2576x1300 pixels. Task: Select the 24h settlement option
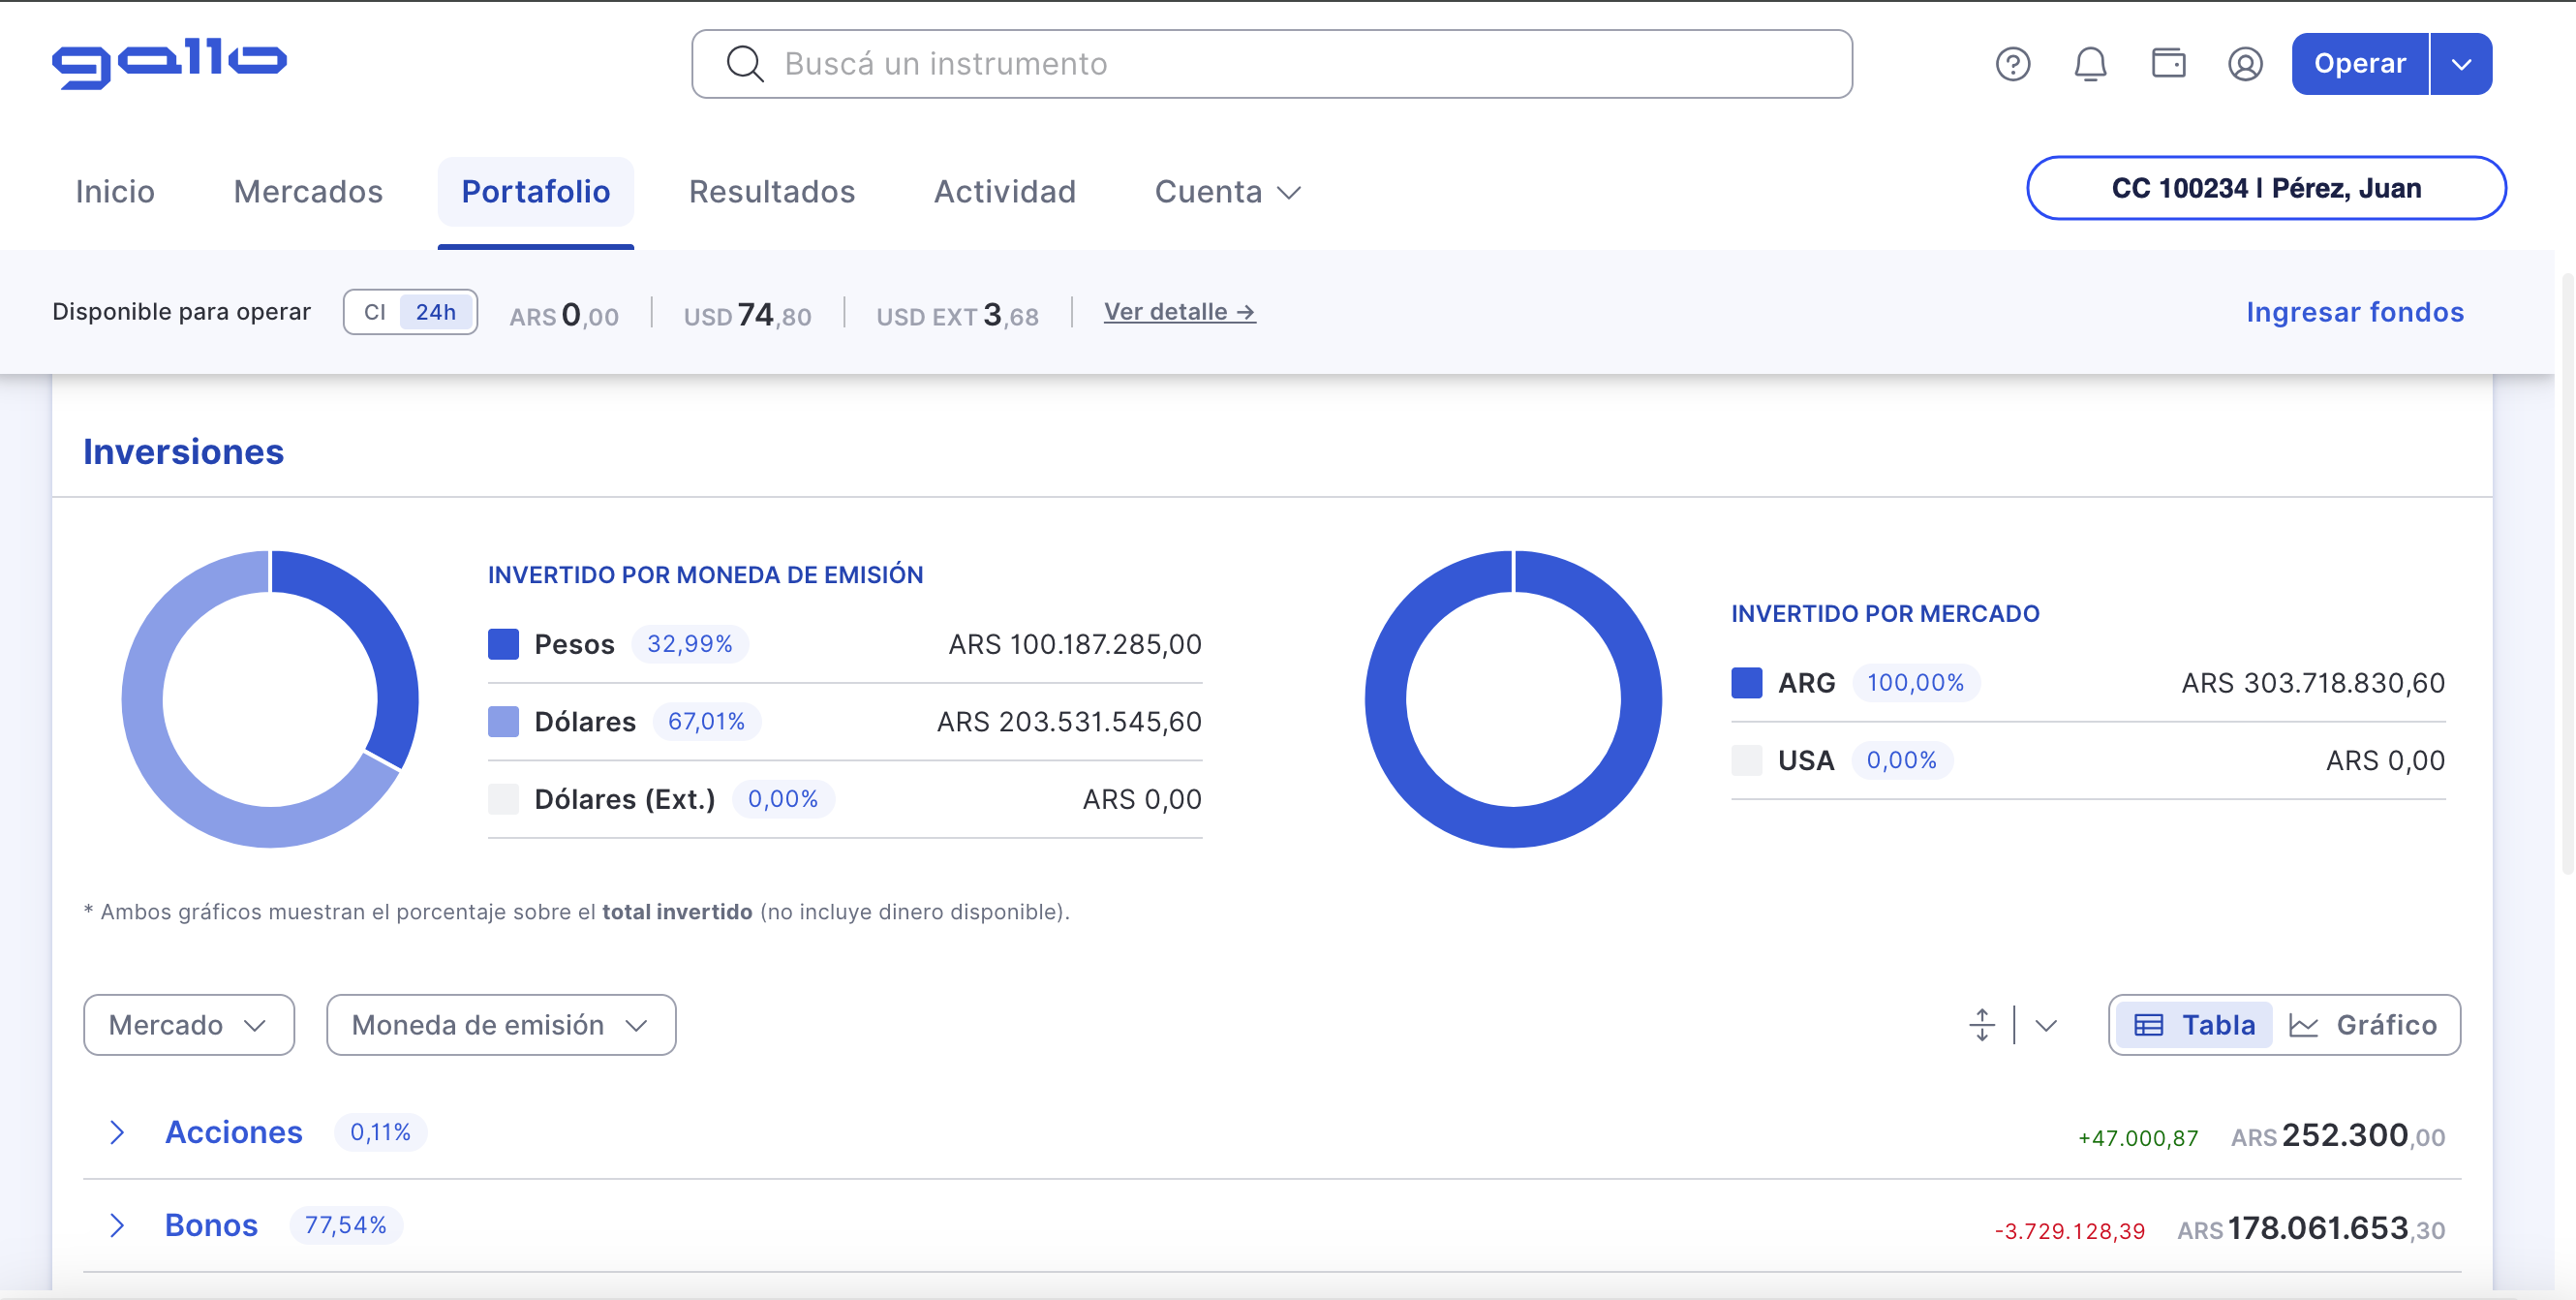436,312
